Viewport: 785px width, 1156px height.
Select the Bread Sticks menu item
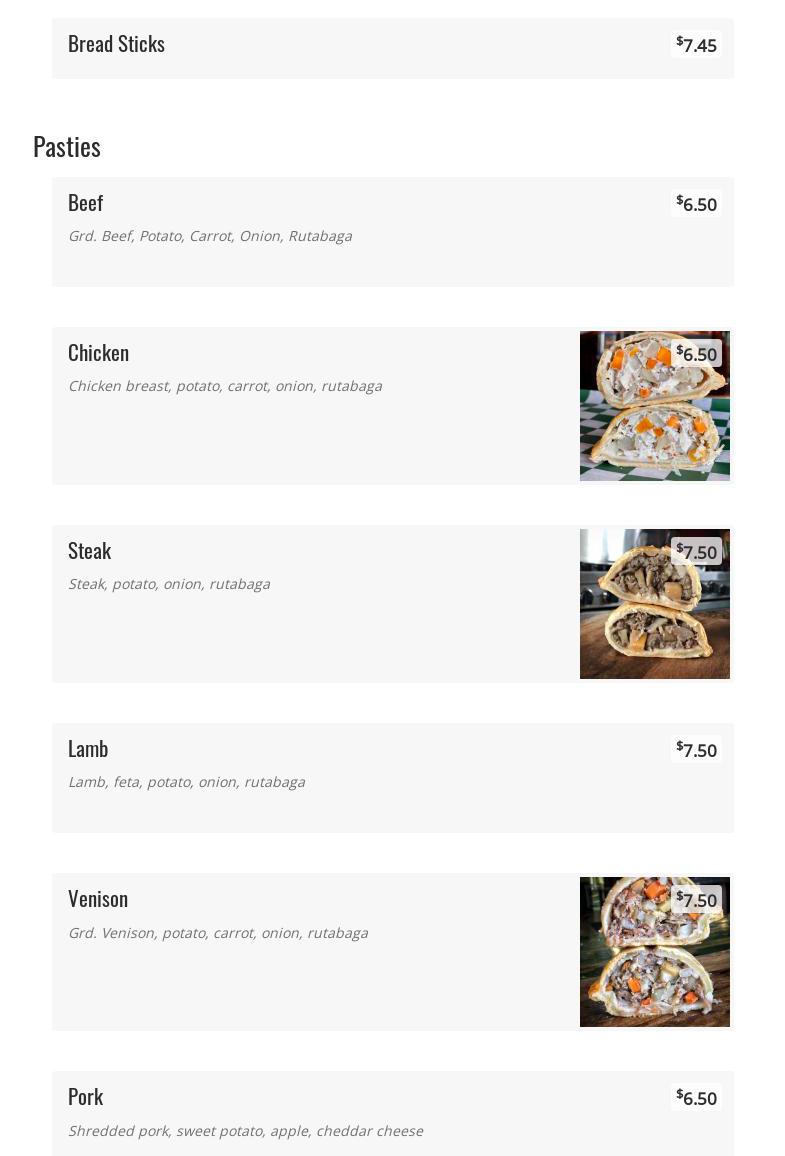pos(116,44)
